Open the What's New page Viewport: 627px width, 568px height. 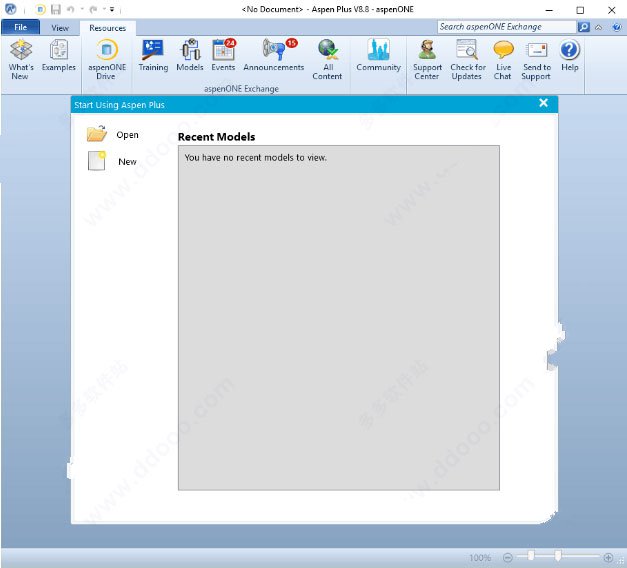pos(21,60)
